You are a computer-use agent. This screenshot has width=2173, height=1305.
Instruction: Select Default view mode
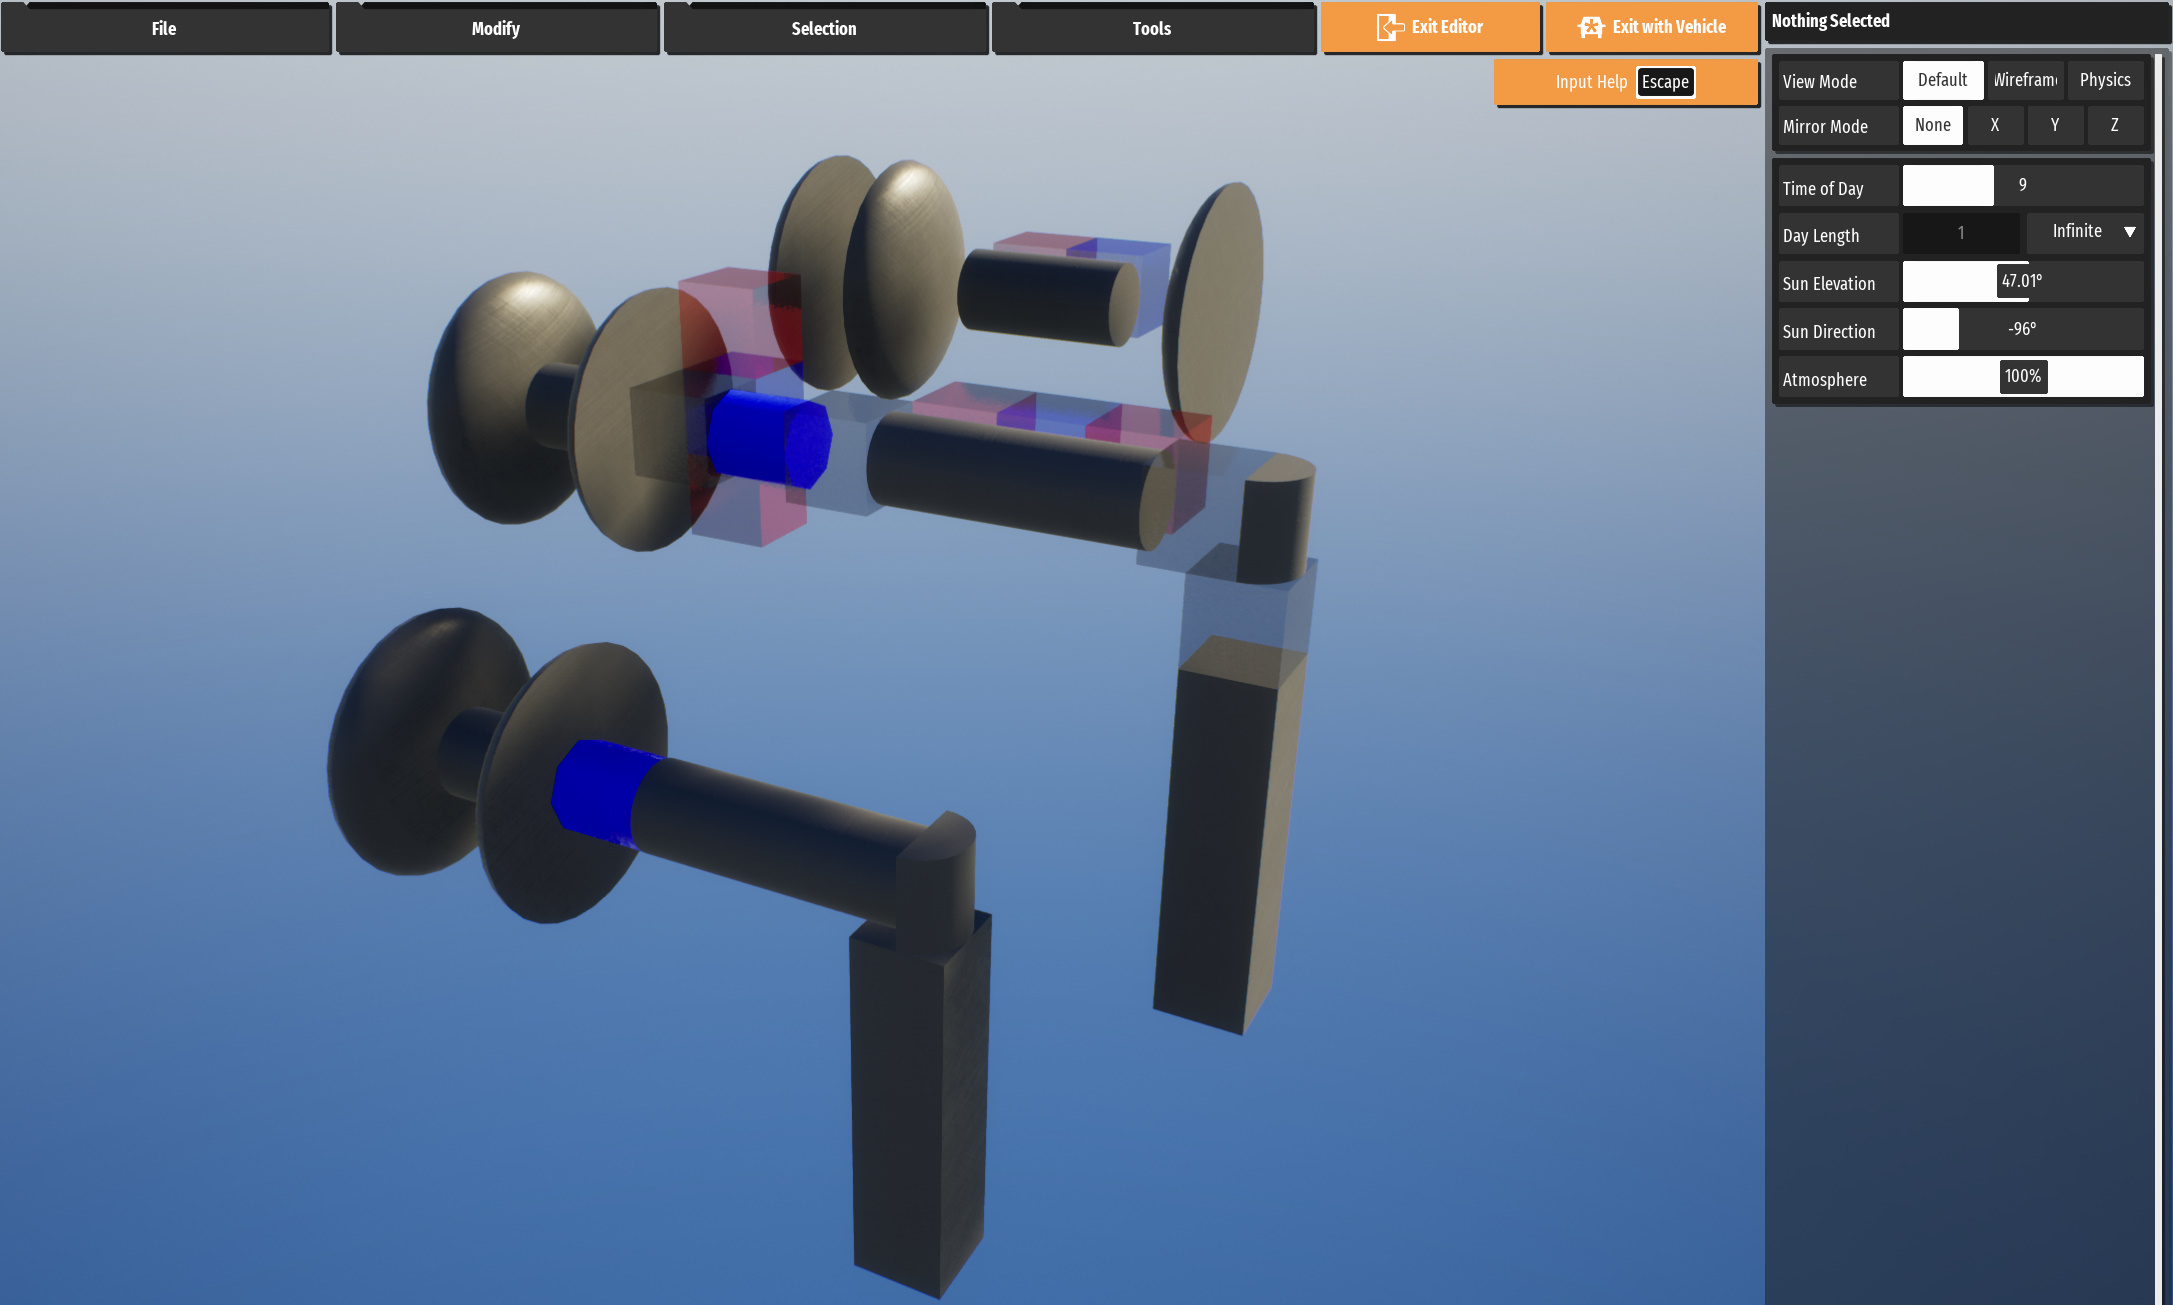click(1942, 80)
